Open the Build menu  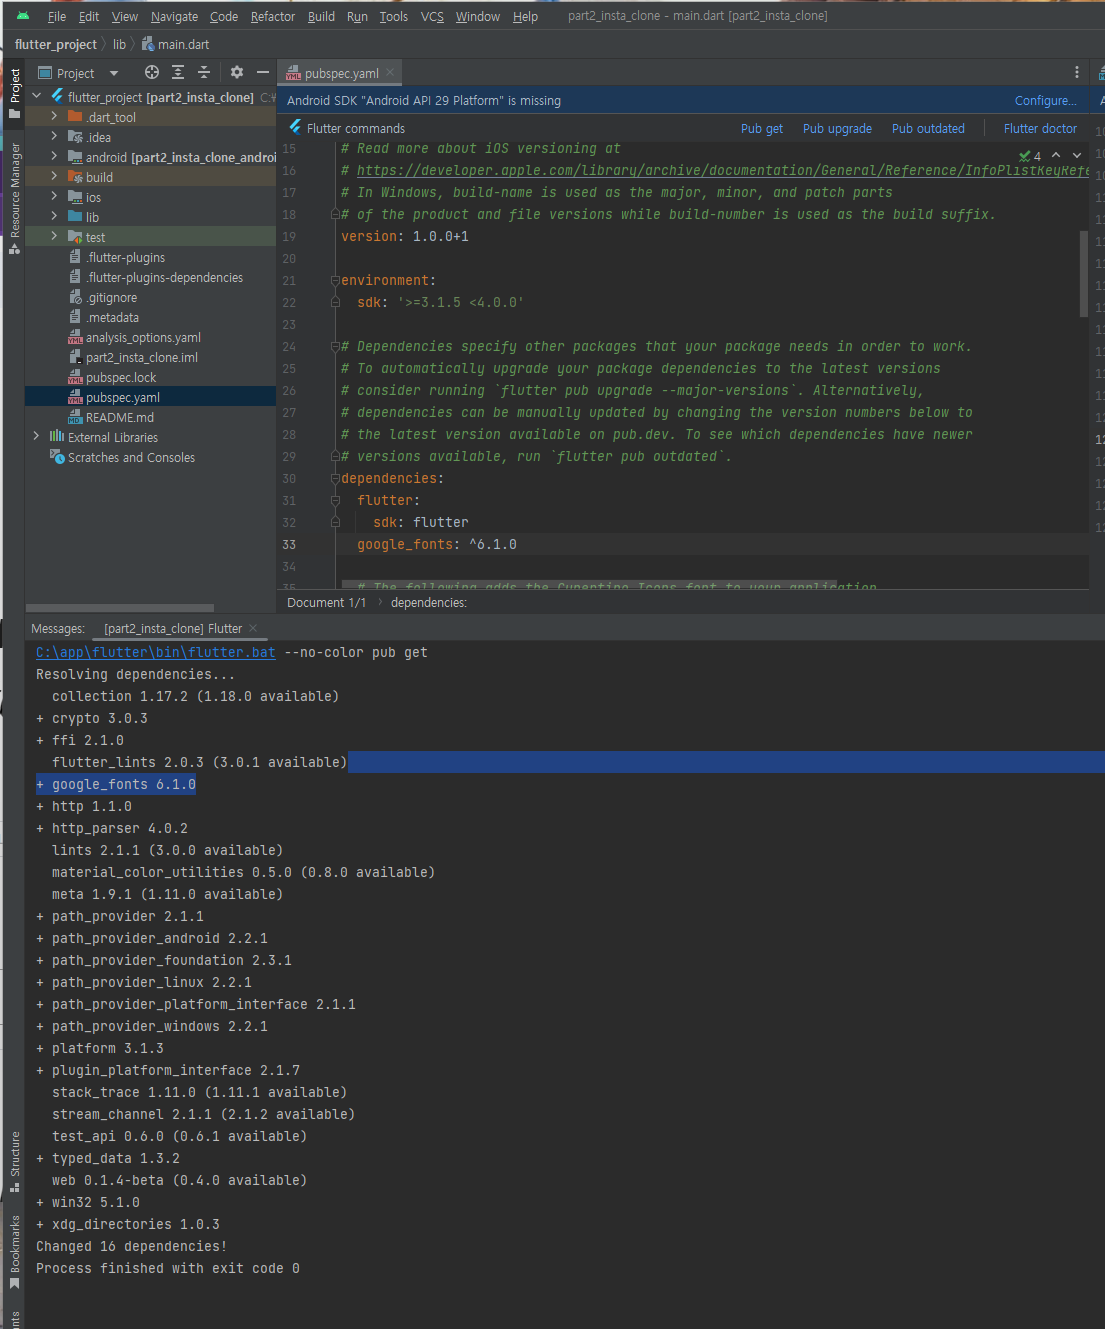click(321, 16)
